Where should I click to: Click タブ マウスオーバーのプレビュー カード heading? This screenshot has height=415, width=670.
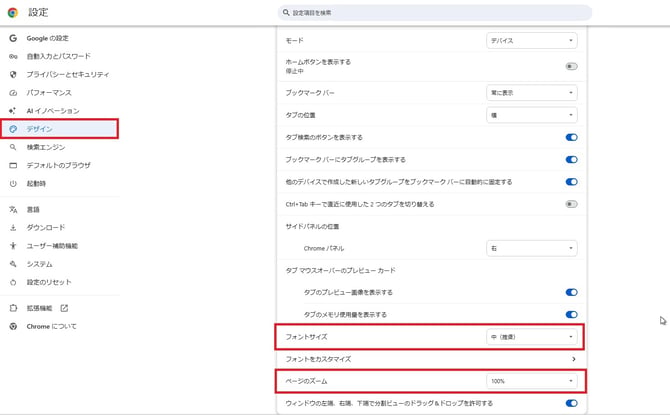(341, 270)
